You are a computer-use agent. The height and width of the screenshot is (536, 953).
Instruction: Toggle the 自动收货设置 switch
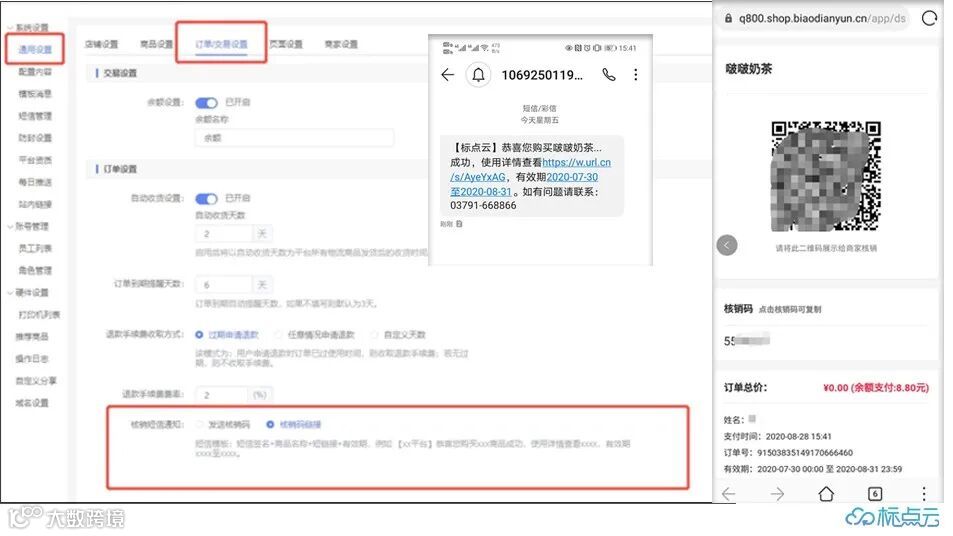(x=207, y=199)
